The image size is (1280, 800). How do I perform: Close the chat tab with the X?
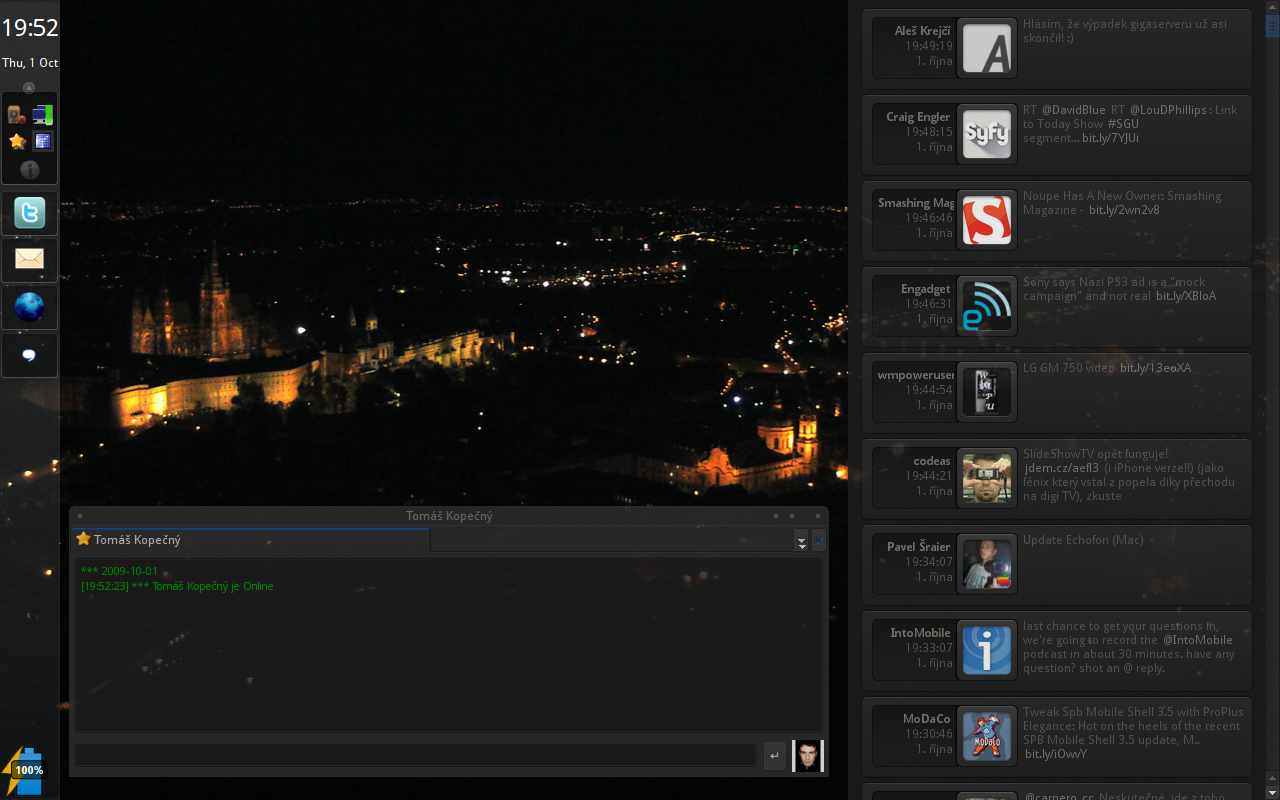coord(818,540)
